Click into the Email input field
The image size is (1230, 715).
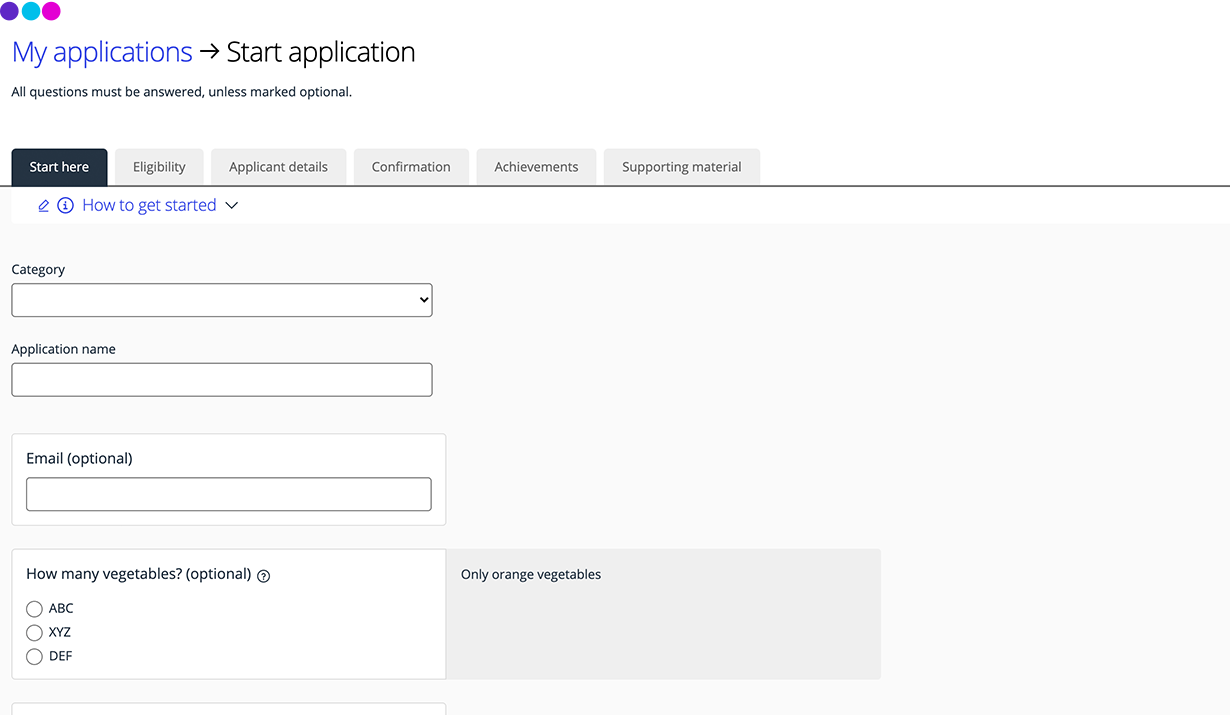pos(228,494)
